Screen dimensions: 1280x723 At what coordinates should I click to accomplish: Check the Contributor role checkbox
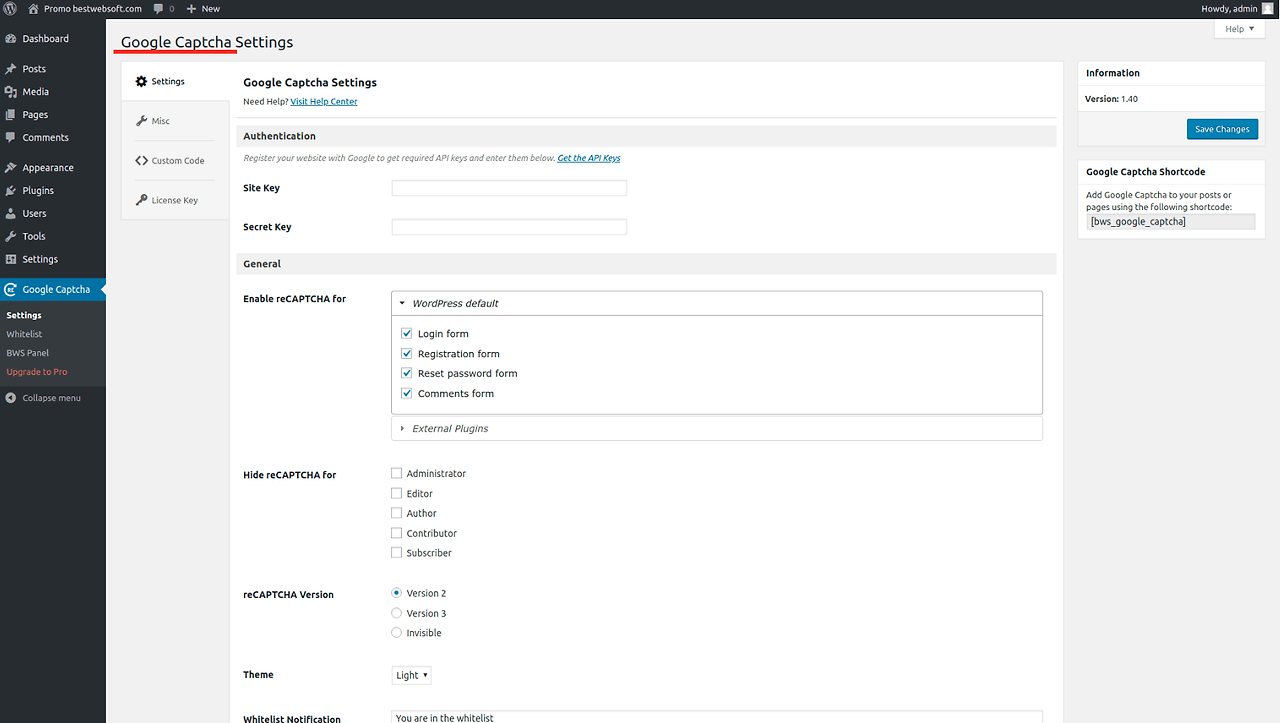coord(397,534)
